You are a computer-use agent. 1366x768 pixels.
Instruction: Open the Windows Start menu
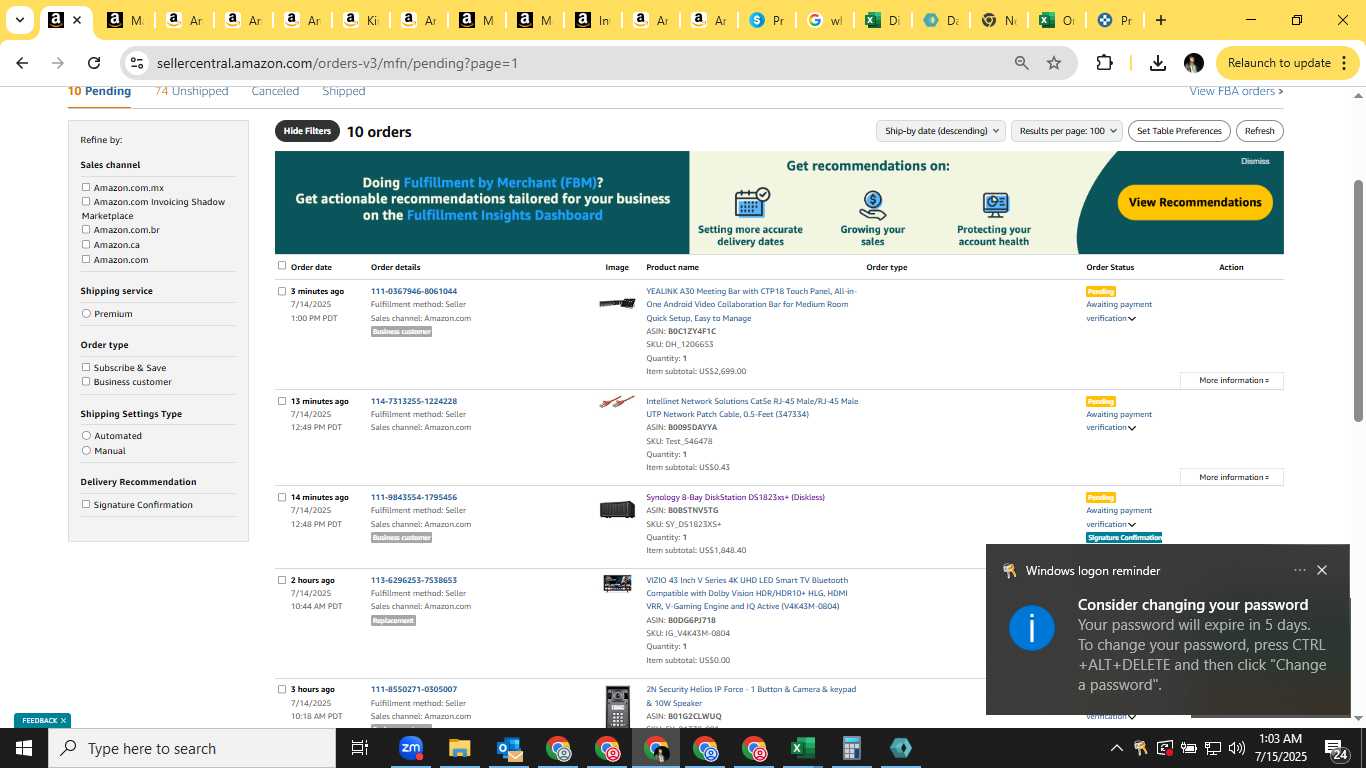(23, 748)
